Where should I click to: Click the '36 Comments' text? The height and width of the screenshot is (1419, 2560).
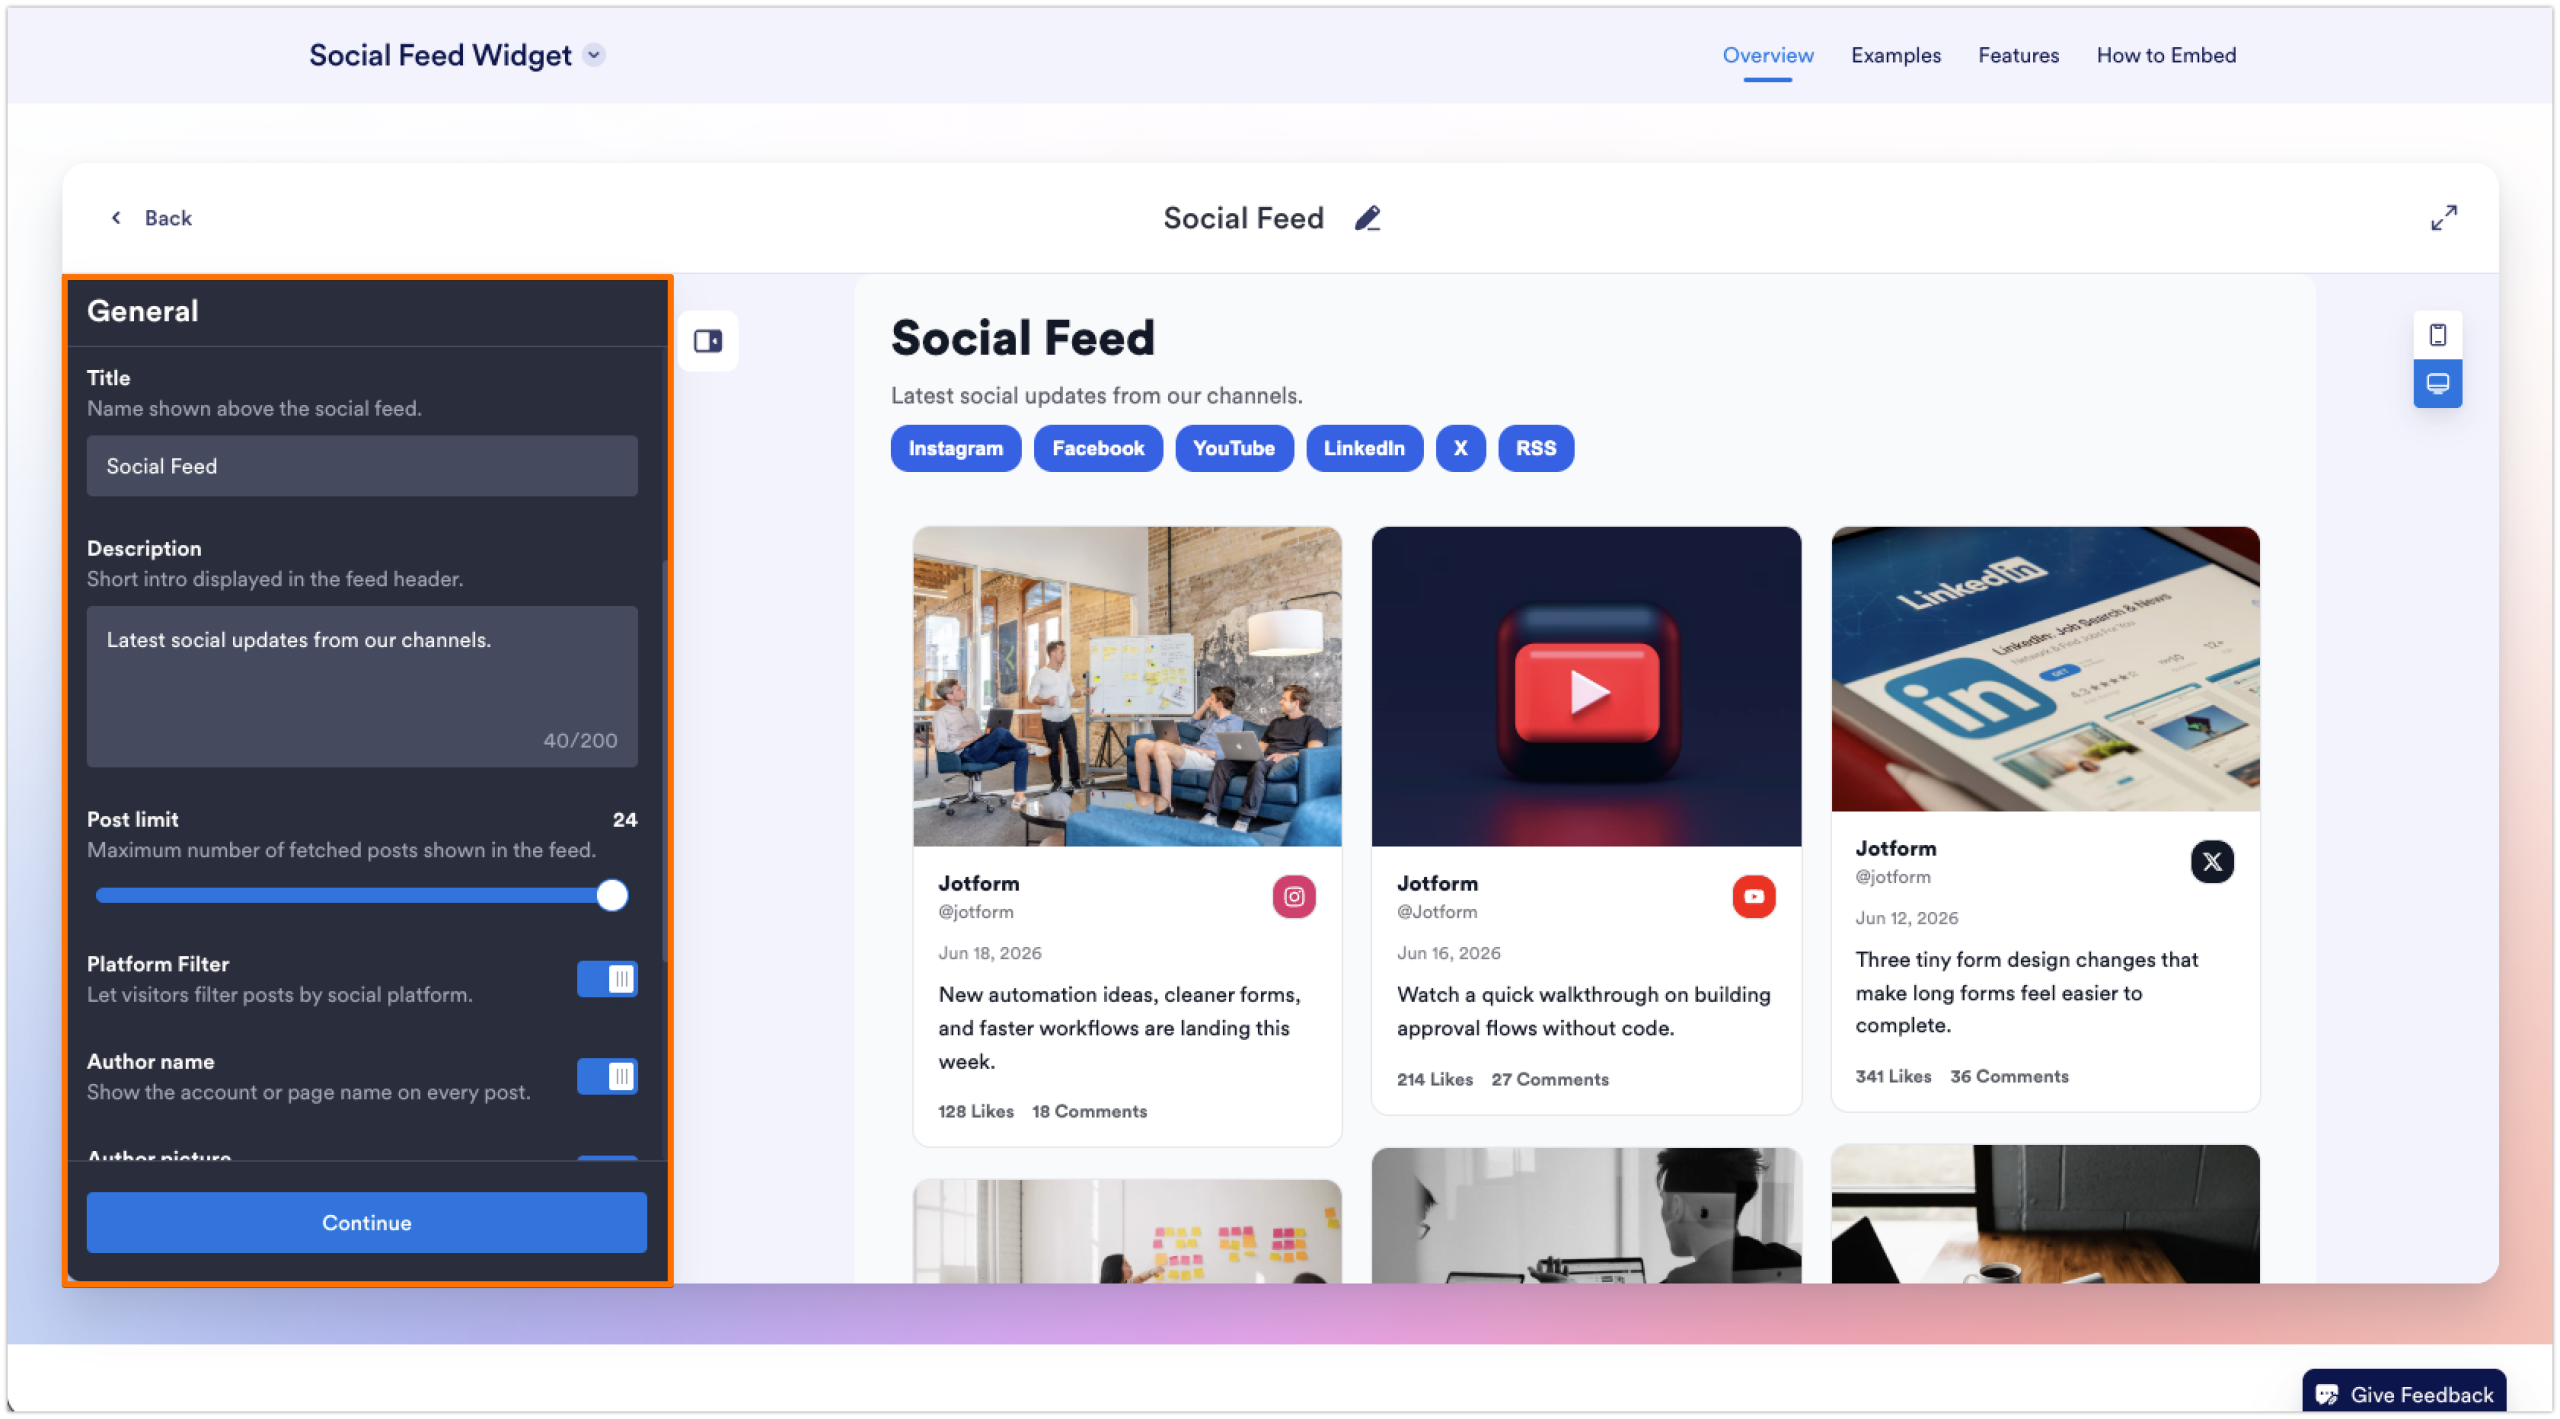tap(2009, 1077)
